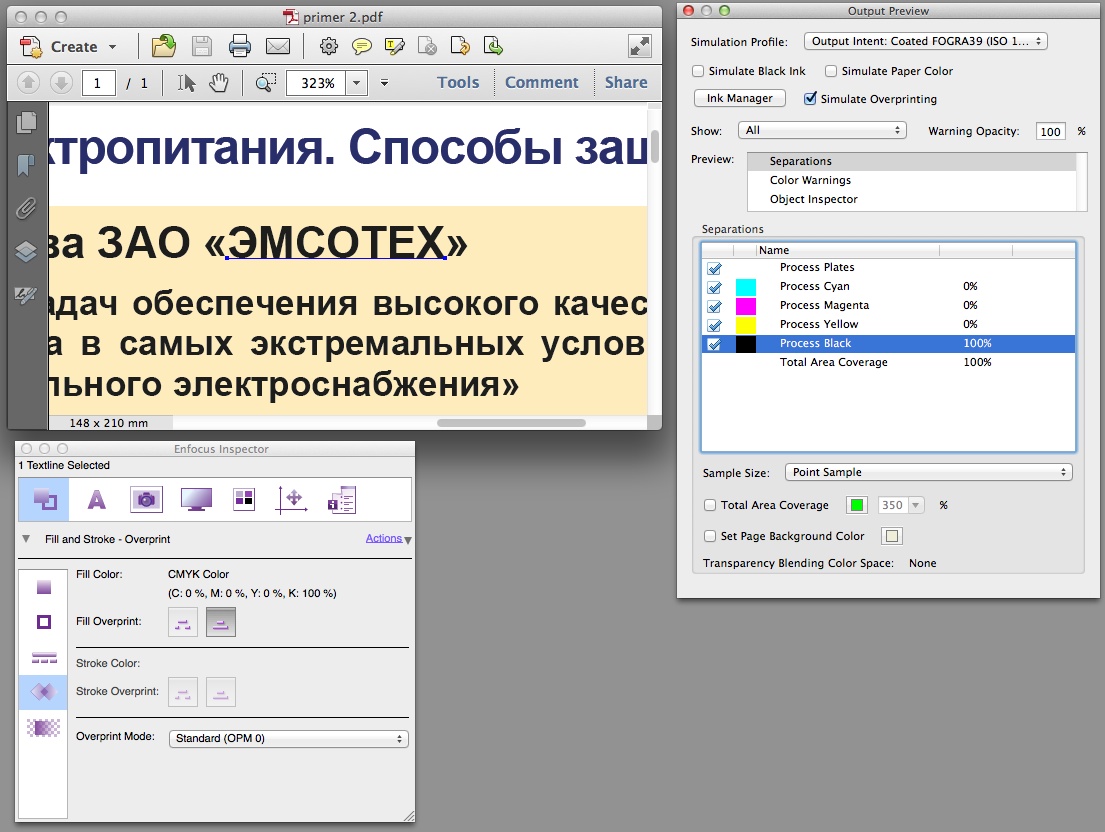Click the Warning Opacity input field
Screen dimensions: 1105x832
click(1050, 131)
